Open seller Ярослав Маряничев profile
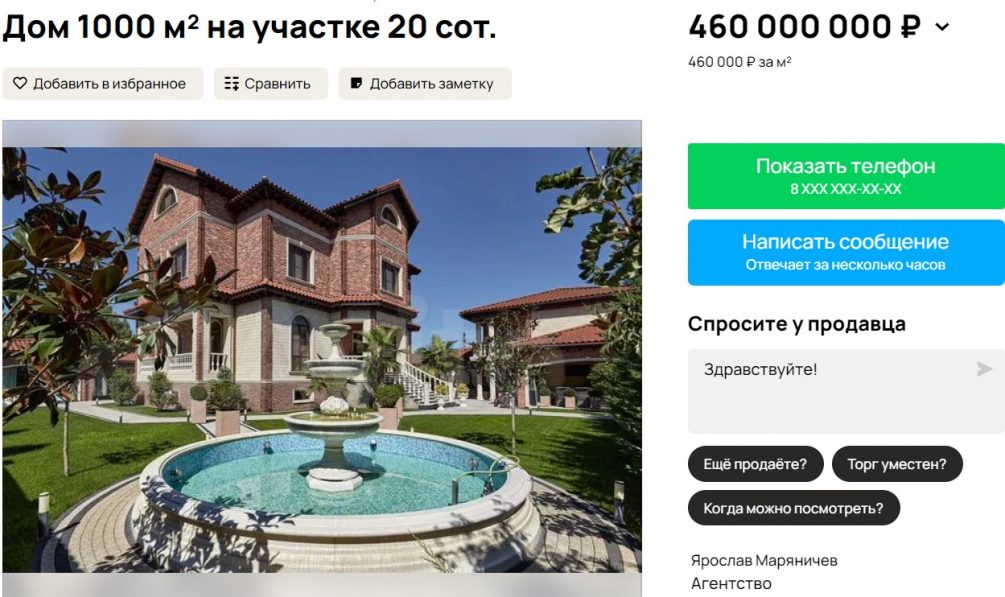Image resolution: width=1005 pixels, height=597 pixels. click(x=764, y=560)
